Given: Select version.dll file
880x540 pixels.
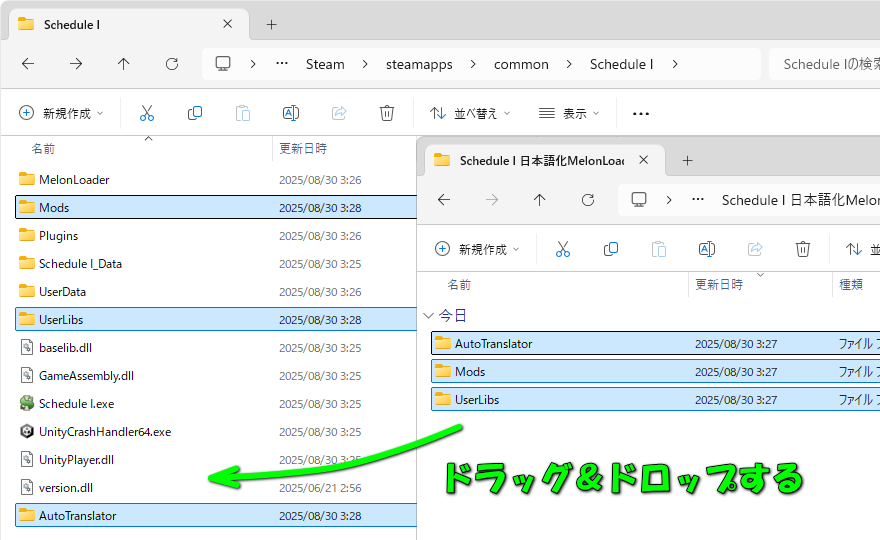Looking at the screenshot, I should (x=216, y=488).
